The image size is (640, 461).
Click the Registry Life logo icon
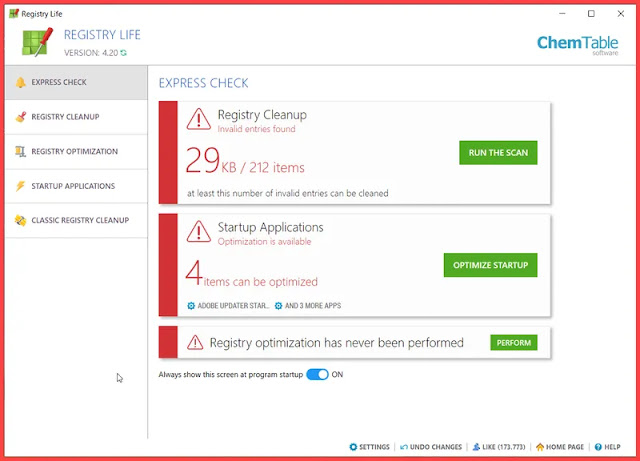(x=38, y=42)
